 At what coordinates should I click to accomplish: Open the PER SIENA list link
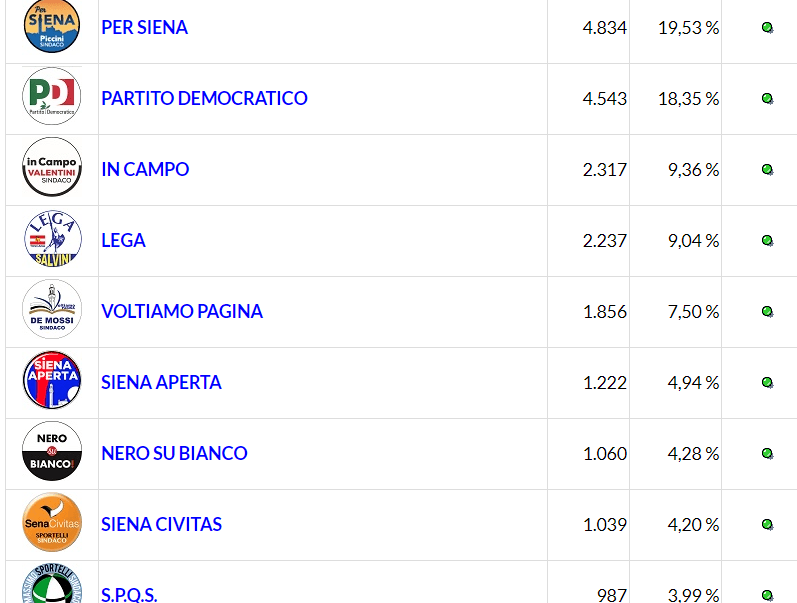coord(144,27)
